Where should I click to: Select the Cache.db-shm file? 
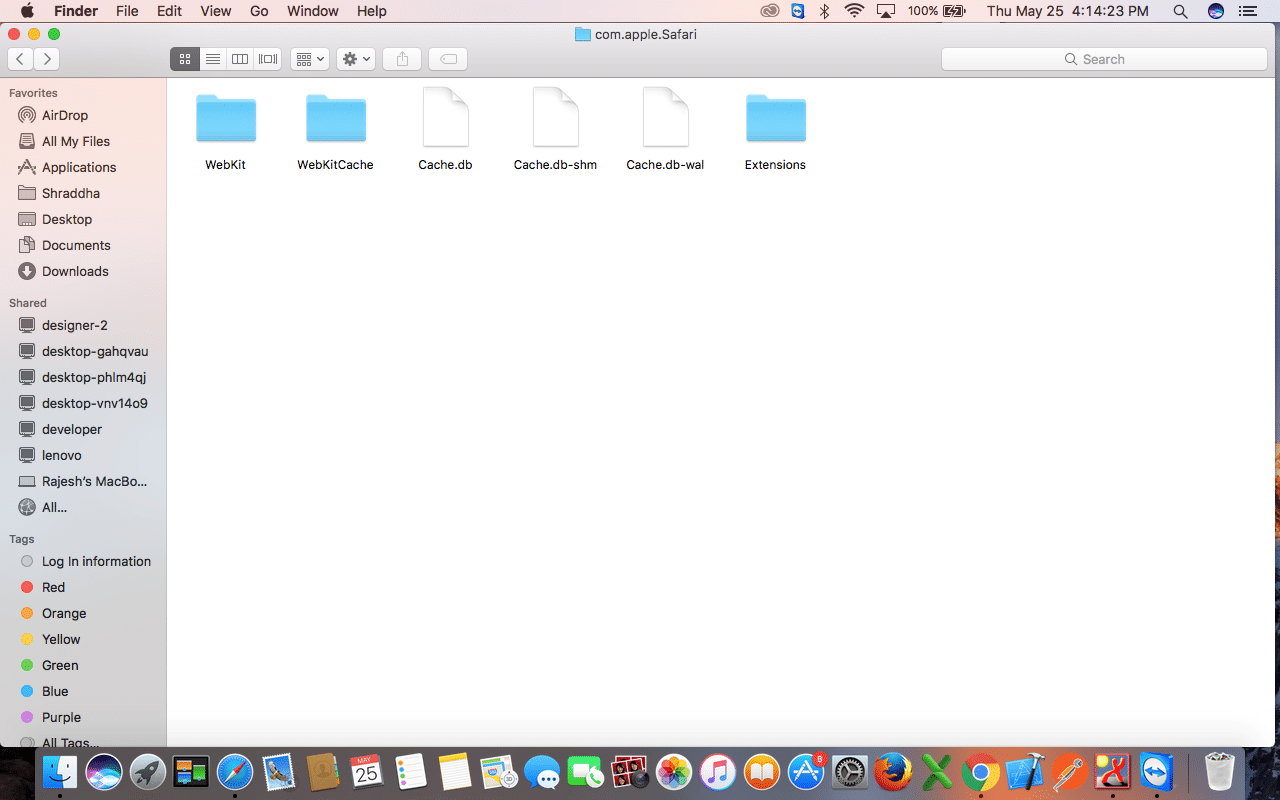(x=556, y=130)
